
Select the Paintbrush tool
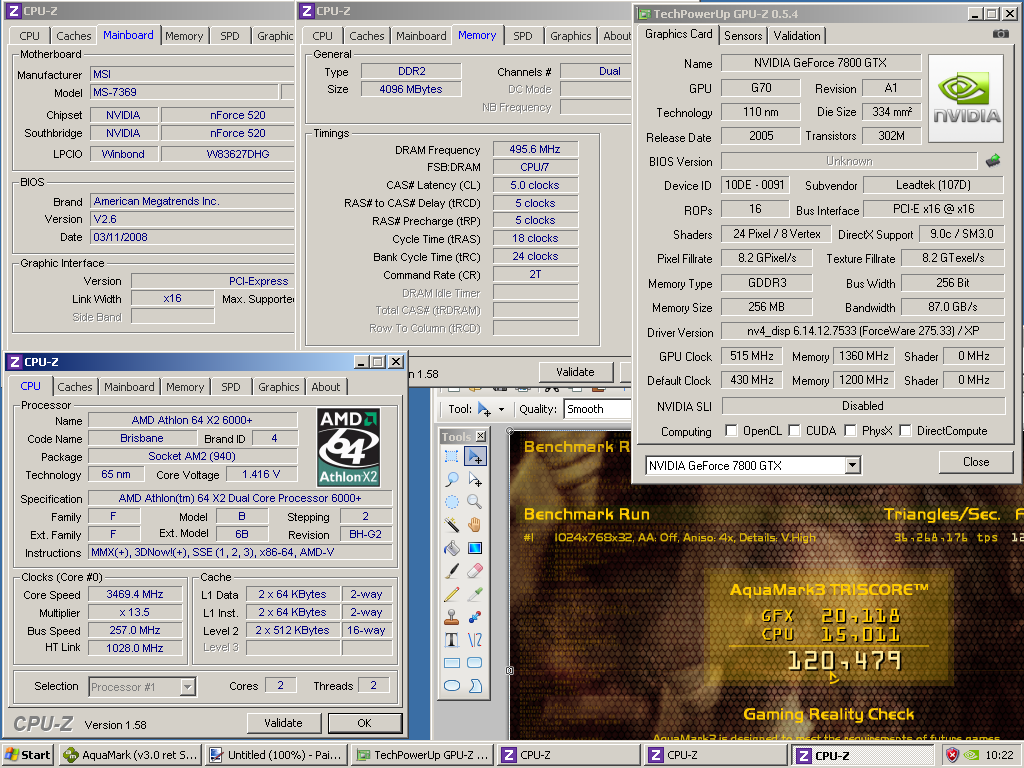452,571
